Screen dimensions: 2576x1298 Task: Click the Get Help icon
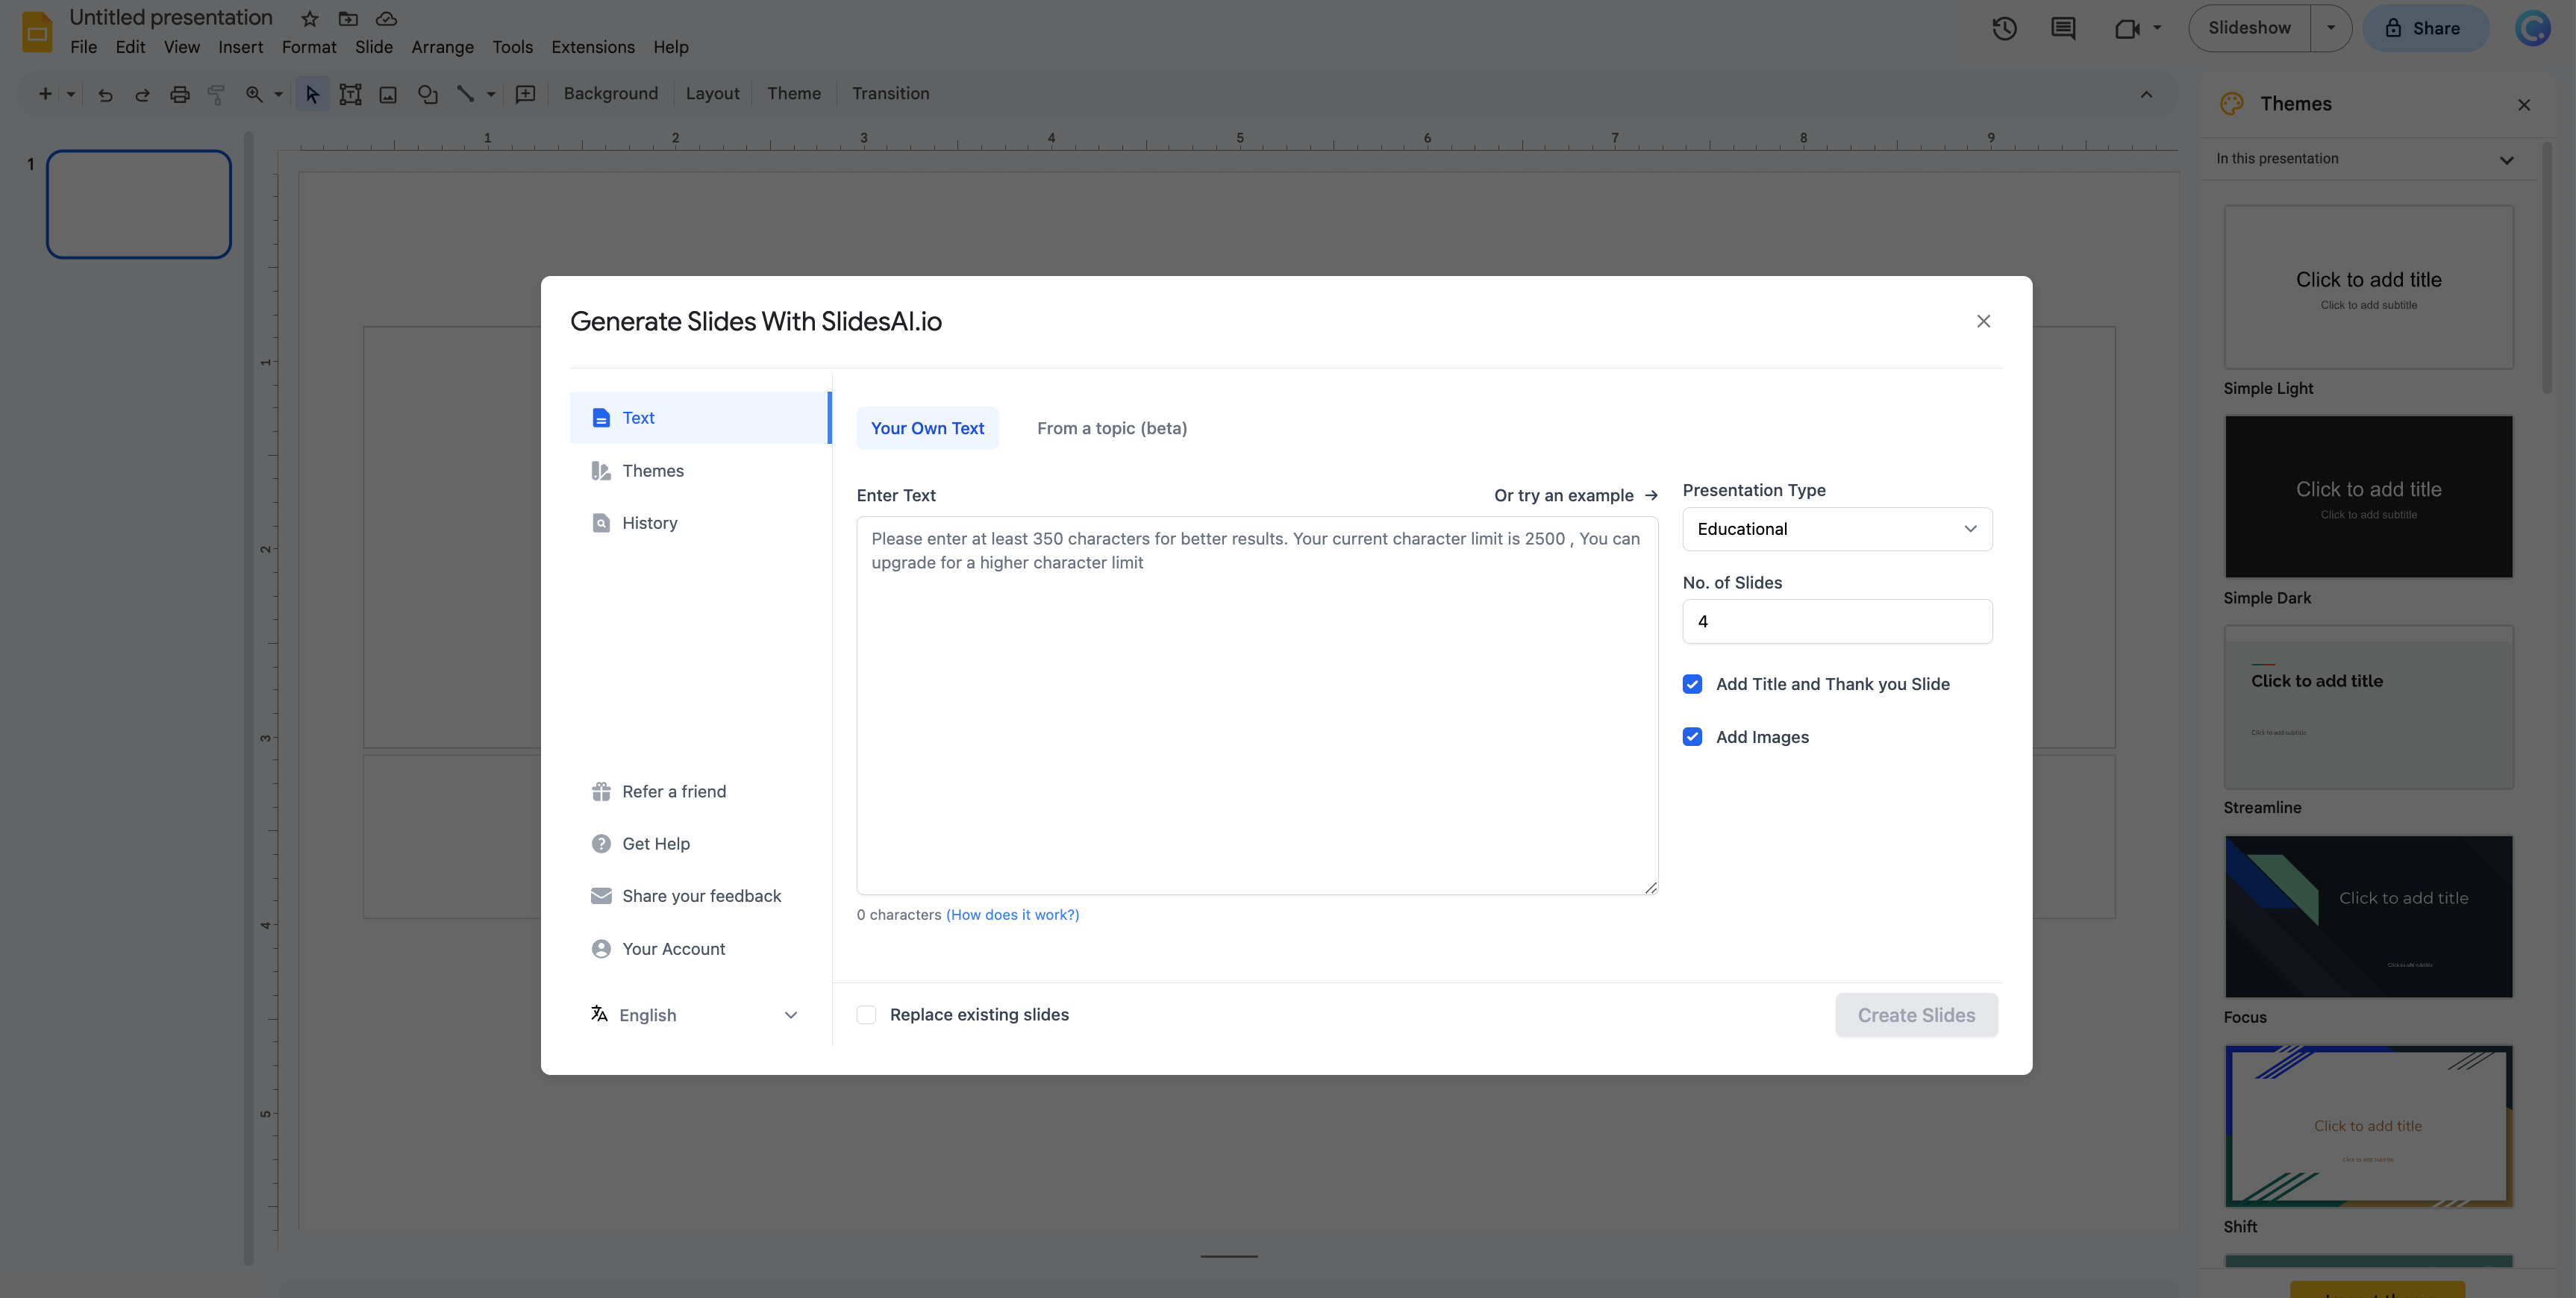(x=599, y=844)
